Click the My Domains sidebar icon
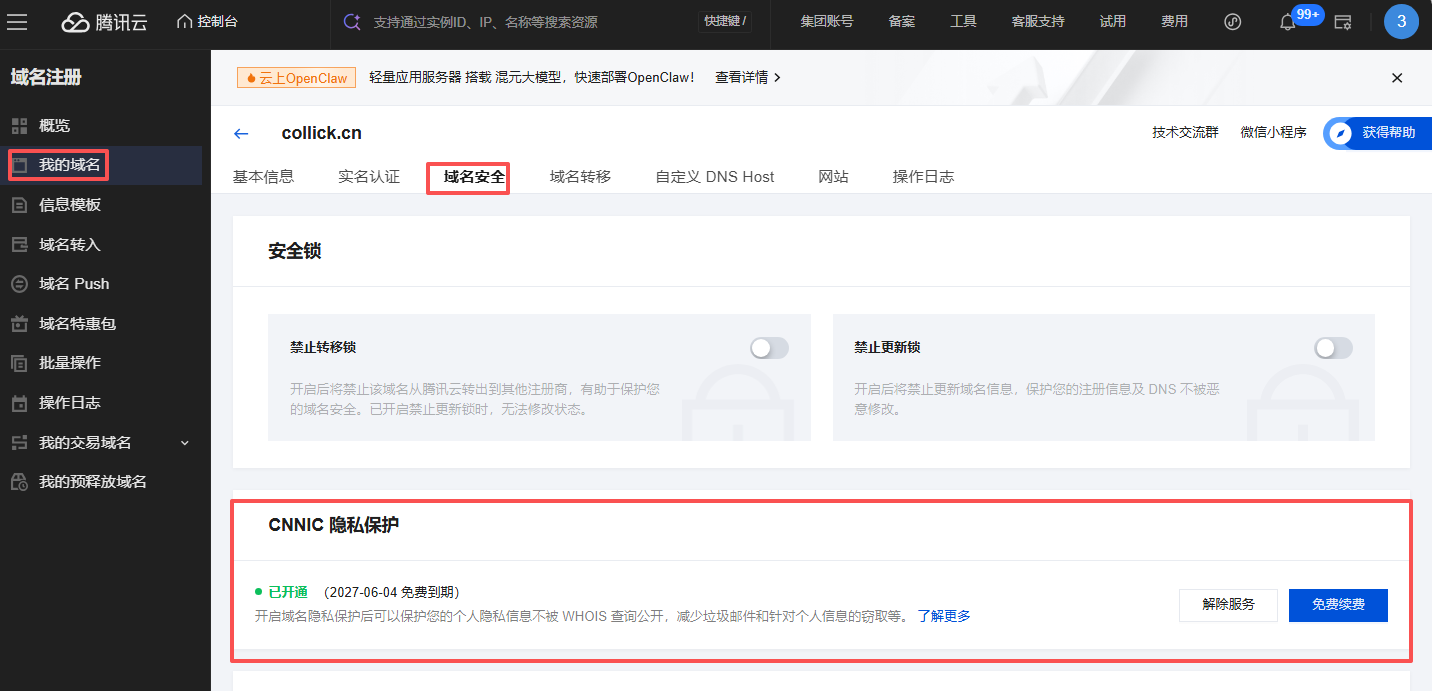This screenshot has height=691, width=1432. click(x=19, y=165)
